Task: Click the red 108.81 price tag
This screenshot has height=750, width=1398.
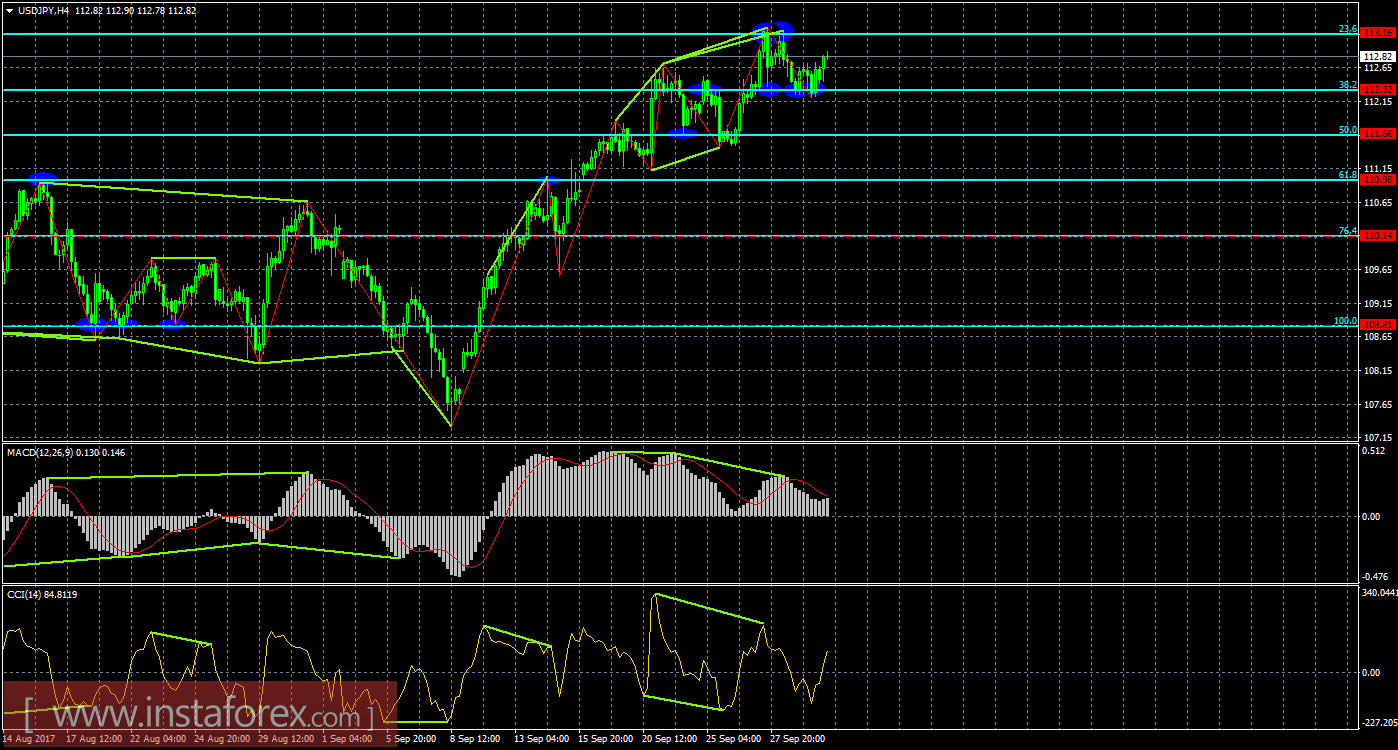Action: point(1379,325)
